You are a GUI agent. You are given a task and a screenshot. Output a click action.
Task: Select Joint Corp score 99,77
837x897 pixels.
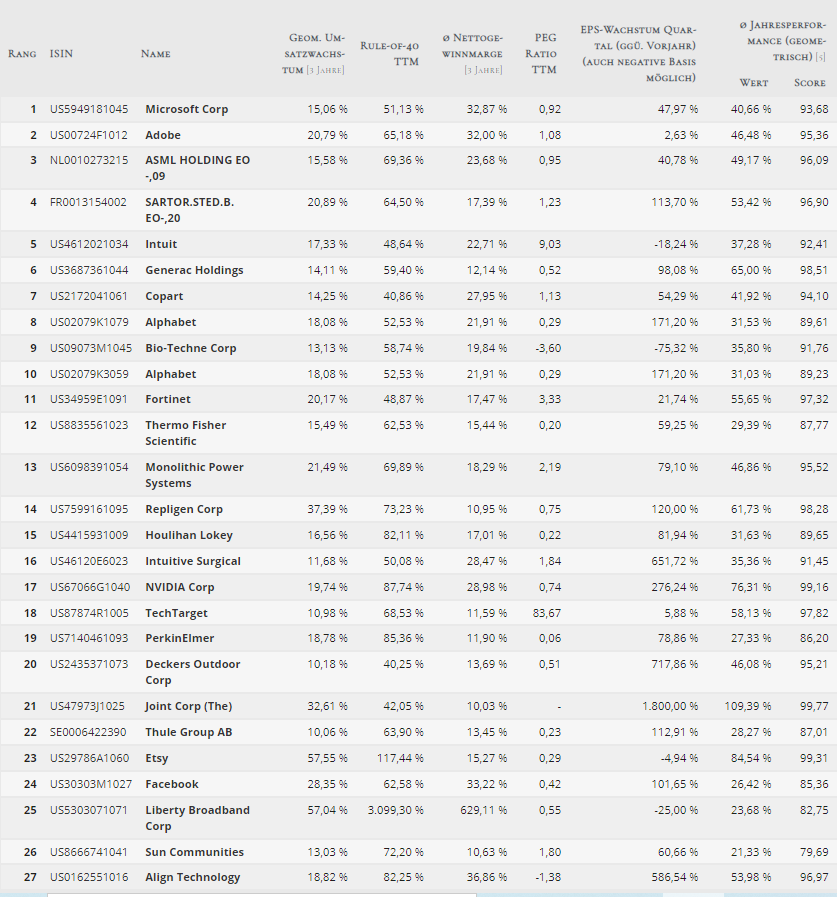coord(814,707)
